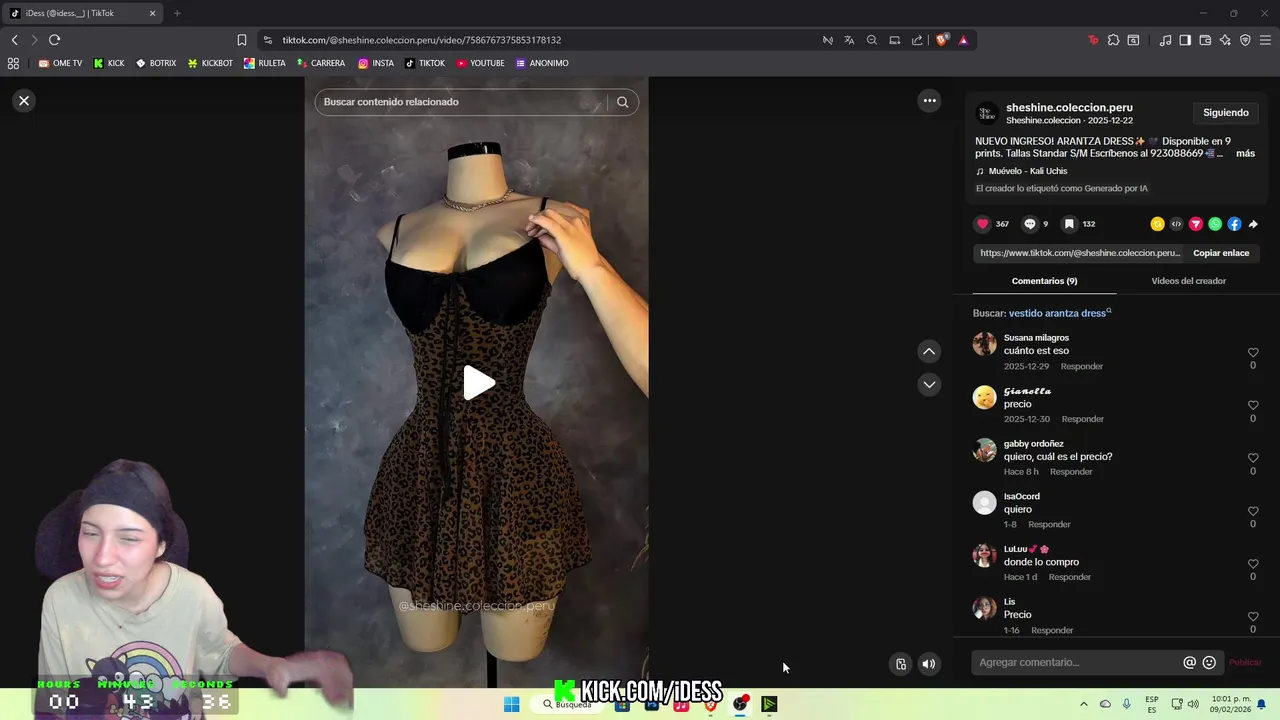Image resolution: width=1280 pixels, height=720 pixels.
Task: Open Brave Wallet icon
Action: point(1205,40)
